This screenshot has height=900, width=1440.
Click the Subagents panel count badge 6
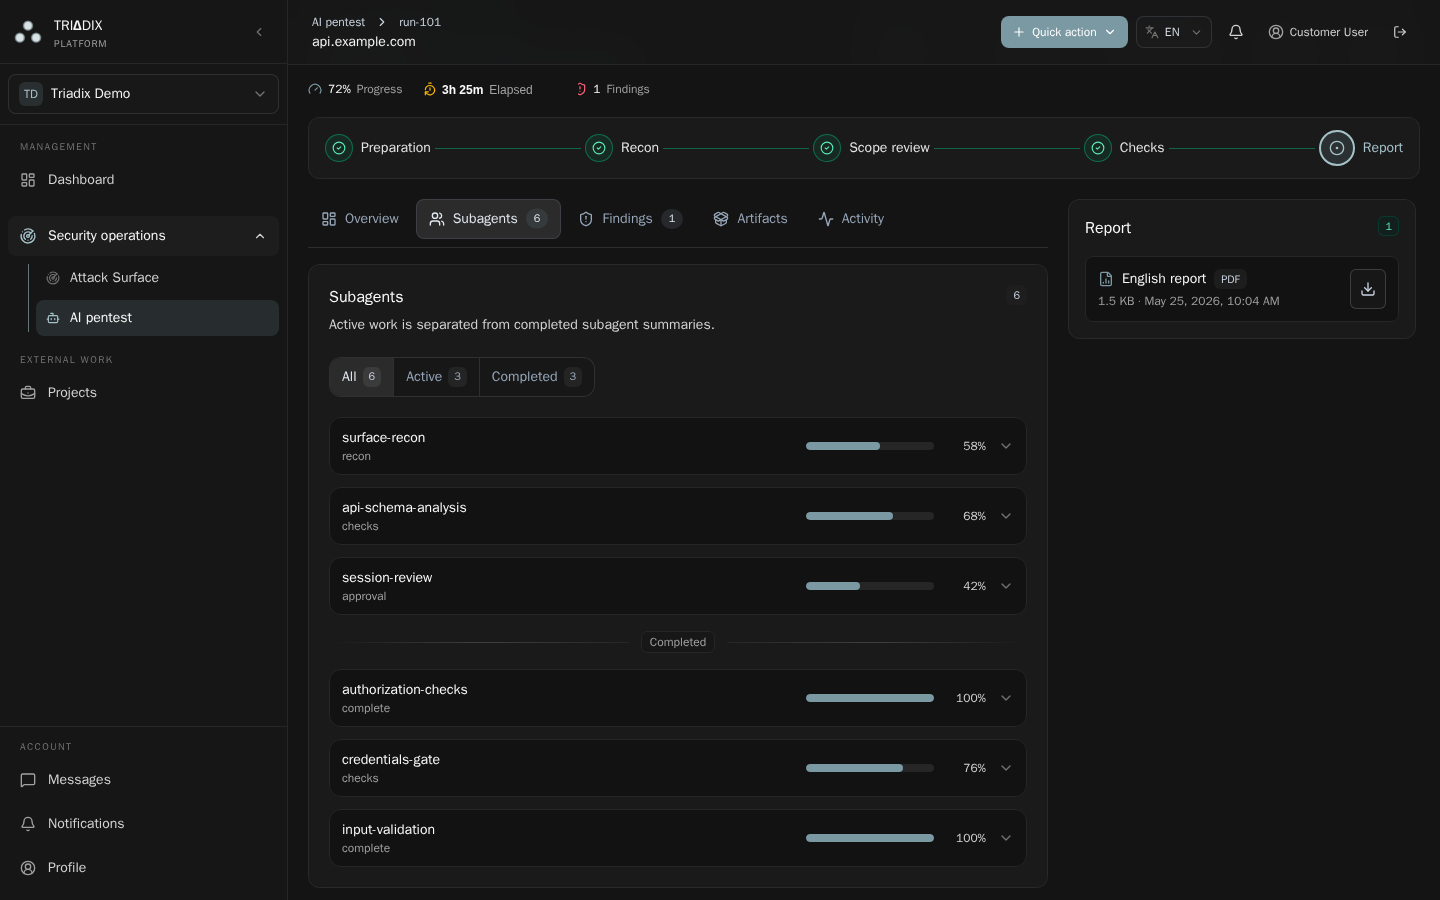click(1016, 296)
